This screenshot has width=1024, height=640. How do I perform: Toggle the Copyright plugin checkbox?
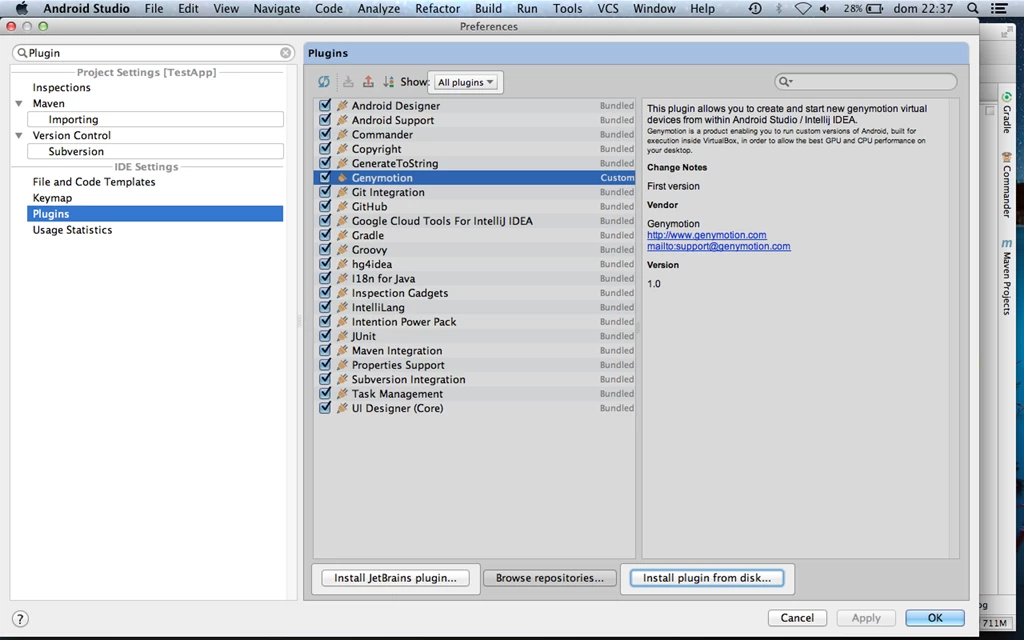325,148
